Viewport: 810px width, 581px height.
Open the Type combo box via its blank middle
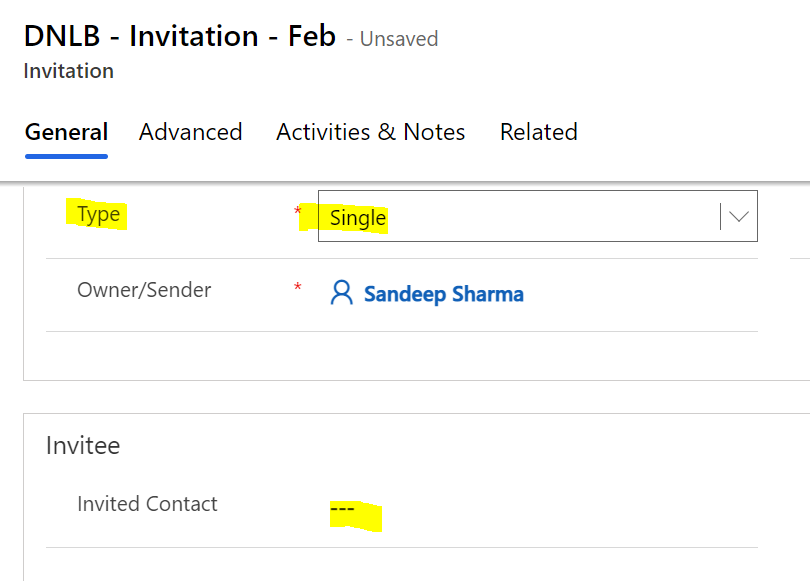tap(553, 216)
